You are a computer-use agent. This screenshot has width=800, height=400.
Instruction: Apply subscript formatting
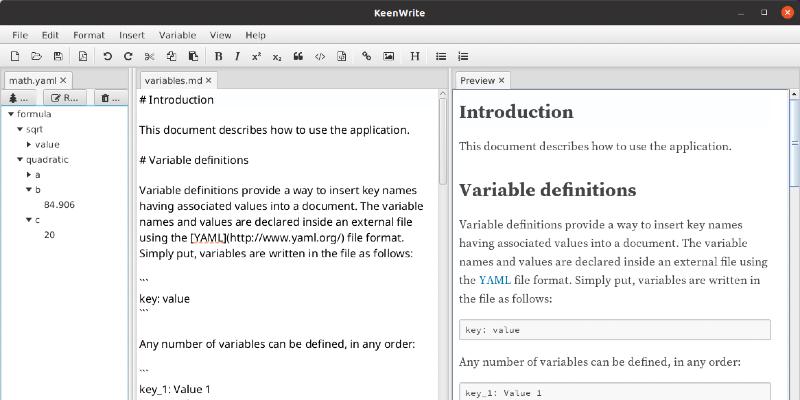[277, 56]
